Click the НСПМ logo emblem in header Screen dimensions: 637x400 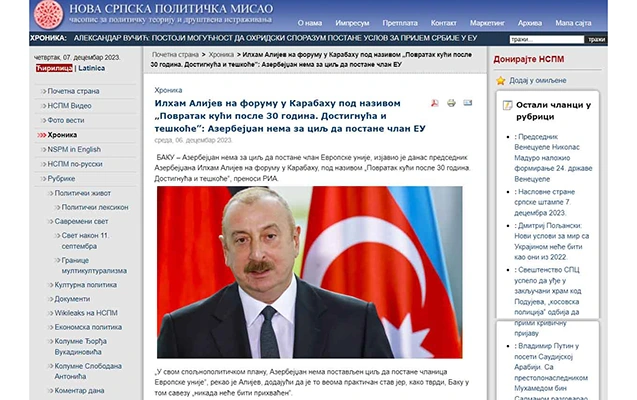(48, 14)
